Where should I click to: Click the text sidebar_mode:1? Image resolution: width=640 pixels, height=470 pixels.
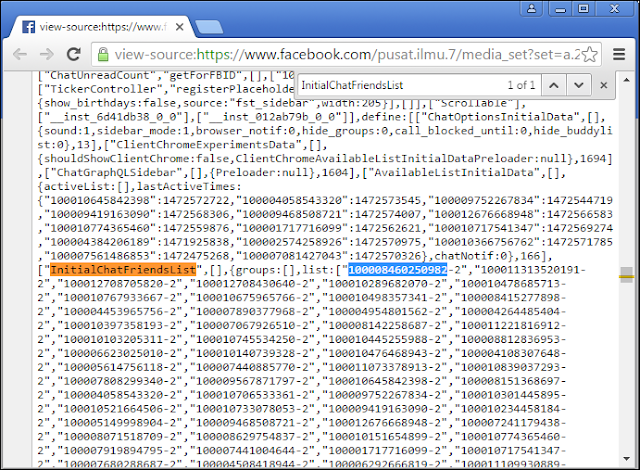click(x=142, y=131)
